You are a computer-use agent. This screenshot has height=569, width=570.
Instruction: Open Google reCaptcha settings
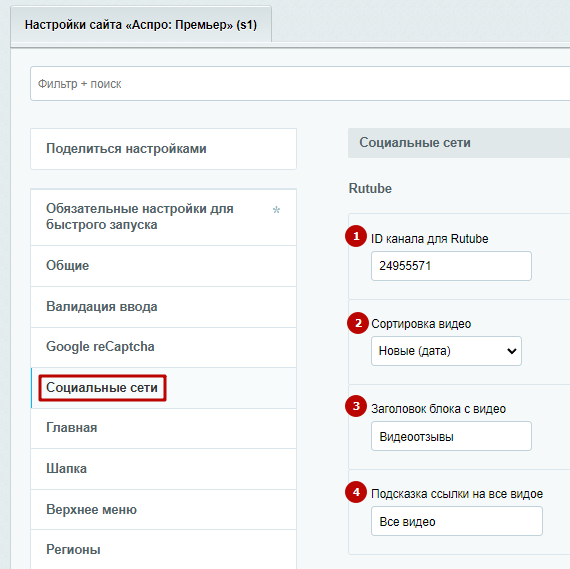tap(164, 347)
